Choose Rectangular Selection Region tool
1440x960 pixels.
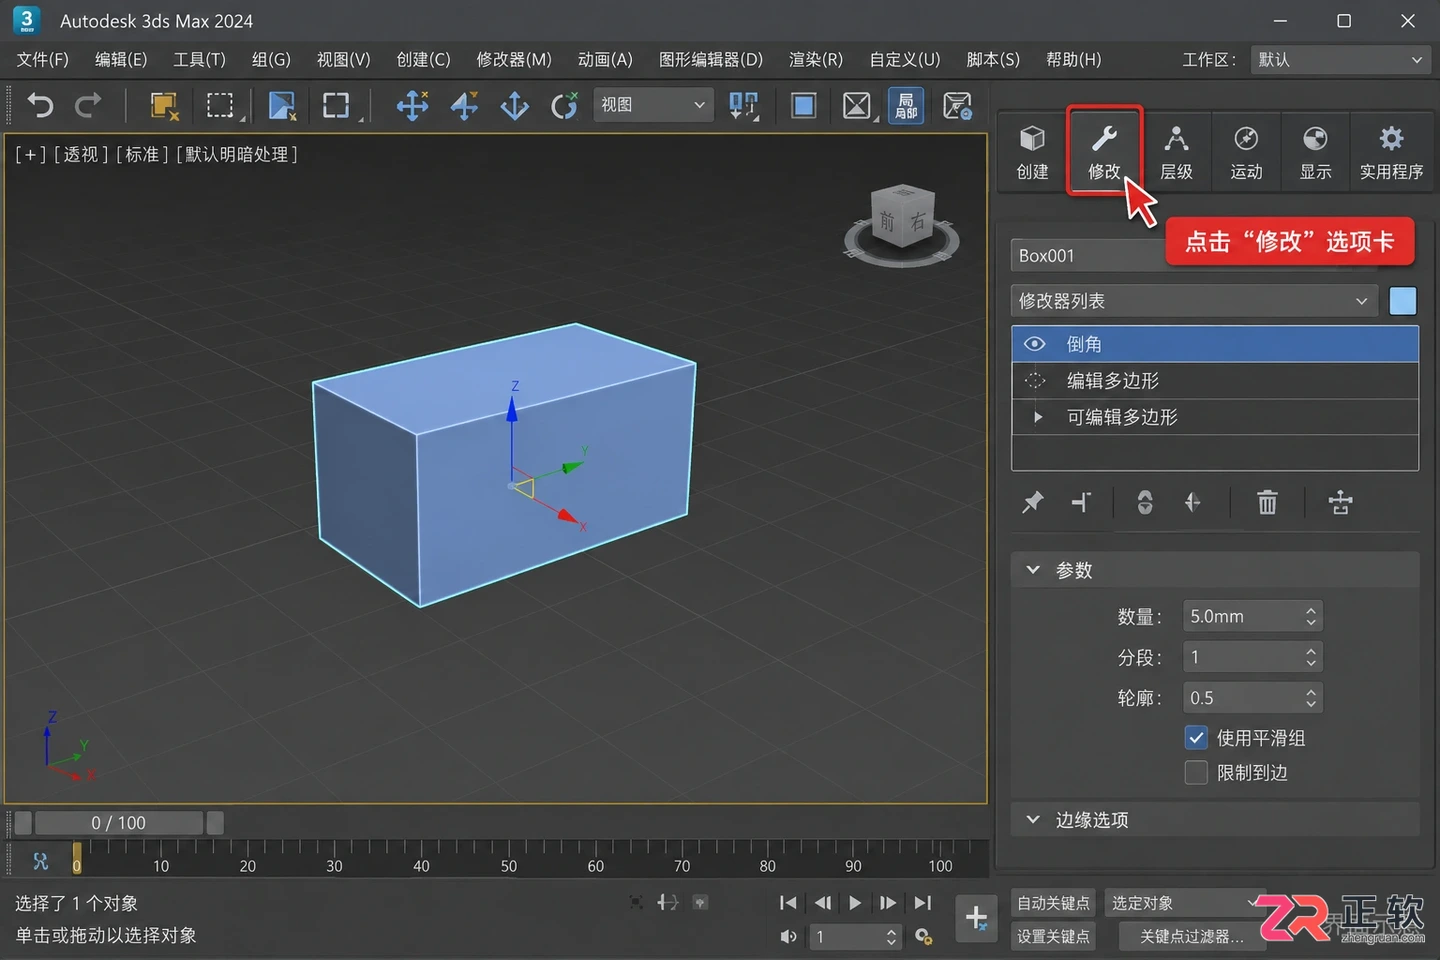(x=220, y=105)
